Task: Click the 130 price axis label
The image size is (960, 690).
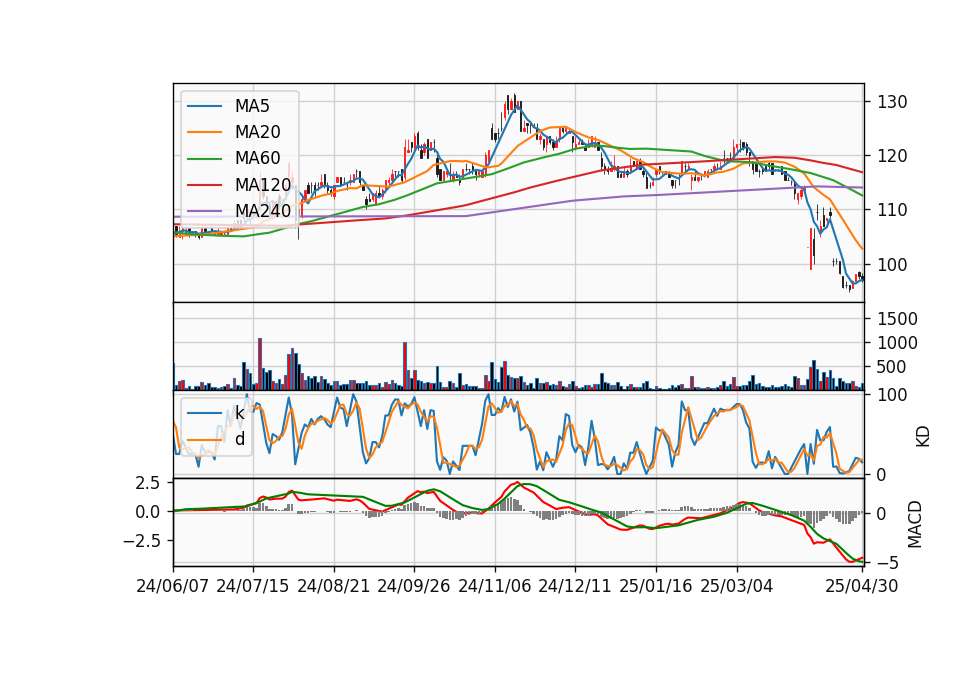Action: click(892, 102)
